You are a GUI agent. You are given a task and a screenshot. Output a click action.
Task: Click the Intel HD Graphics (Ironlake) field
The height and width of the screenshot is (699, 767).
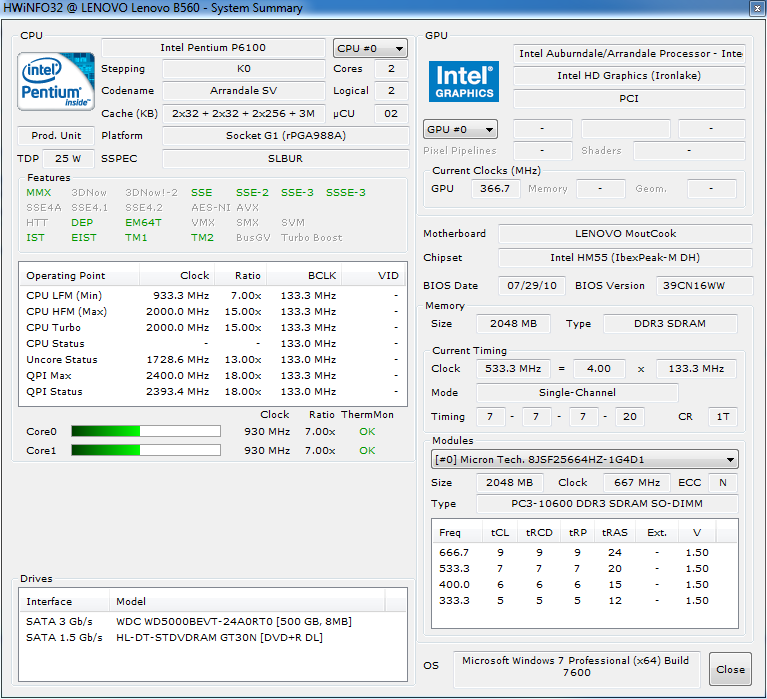pyautogui.click(x=629, y=75)
